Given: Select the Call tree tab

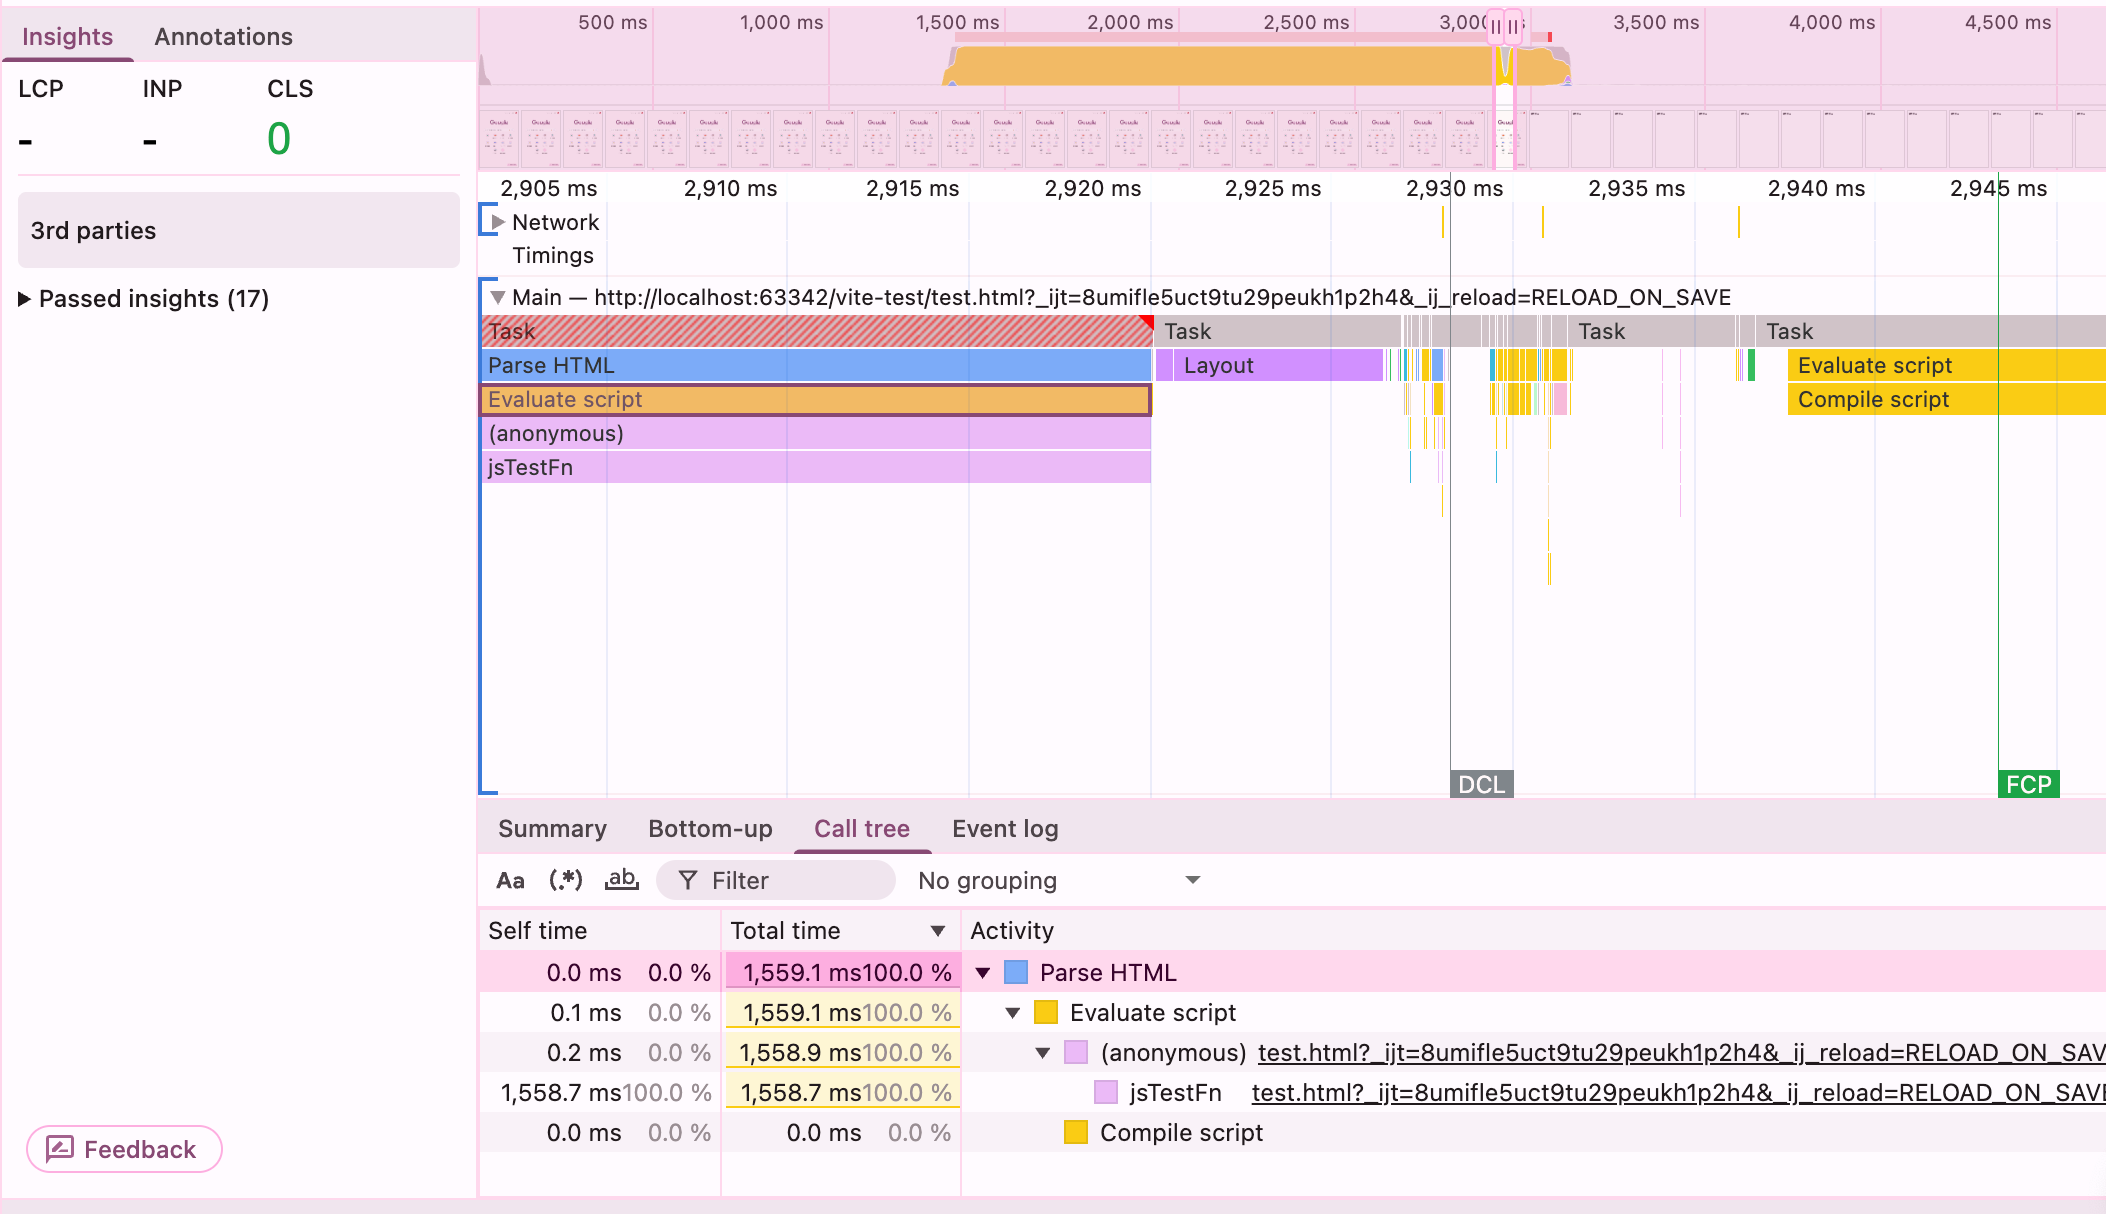Looking at the screenshot, I should pyautogui.click(x=862, y=828).
